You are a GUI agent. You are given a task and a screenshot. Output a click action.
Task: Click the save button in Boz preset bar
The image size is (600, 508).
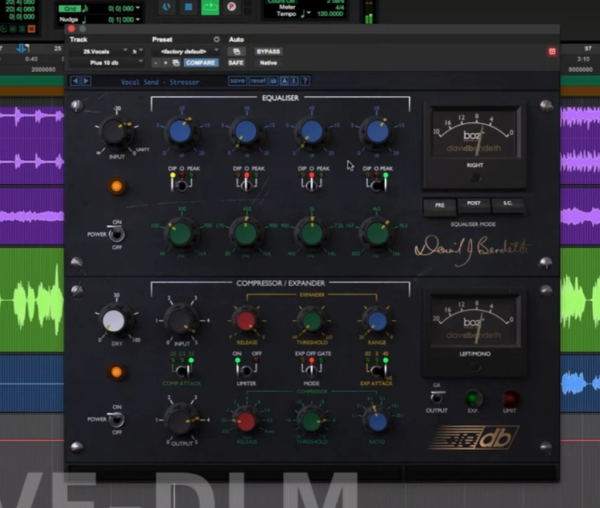237,81
